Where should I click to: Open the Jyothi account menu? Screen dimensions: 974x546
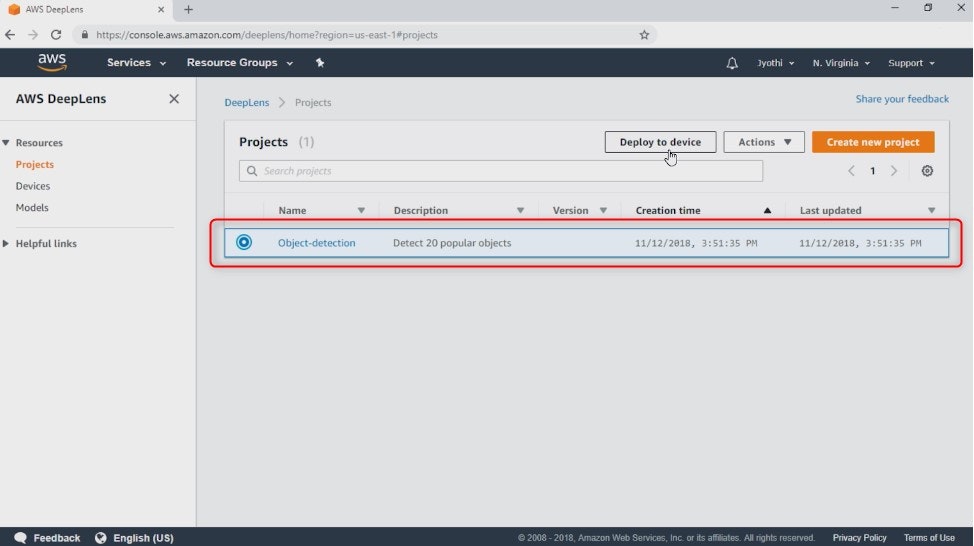(x=775, y=63)
